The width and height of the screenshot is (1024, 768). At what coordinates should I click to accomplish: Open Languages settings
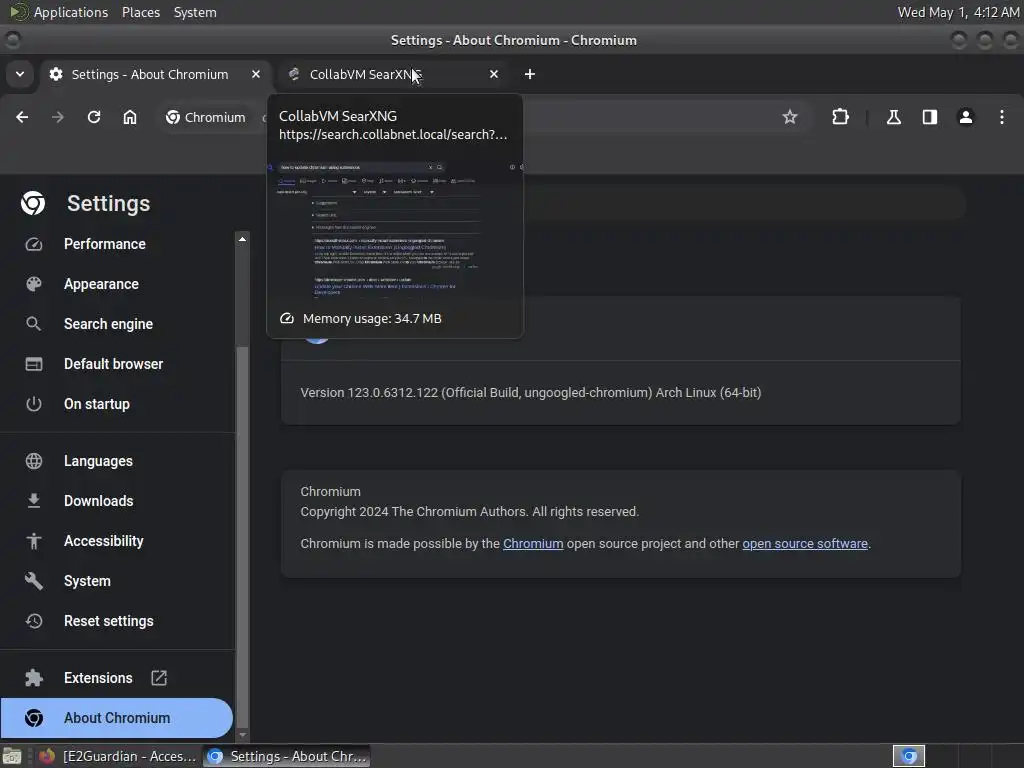coord(98,460)
